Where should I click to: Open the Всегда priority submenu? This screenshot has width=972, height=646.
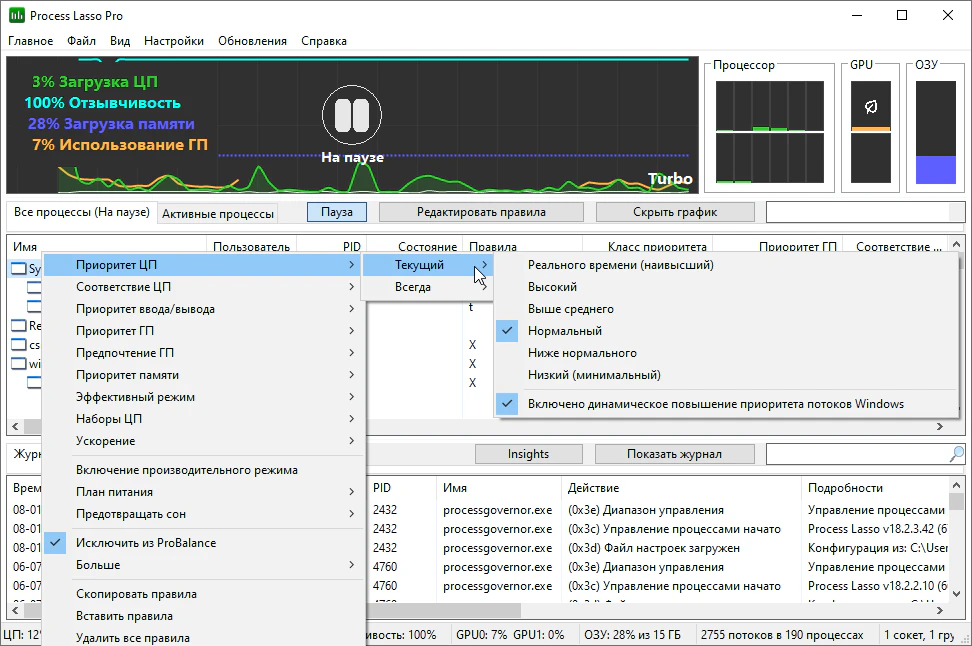click(428, 287)
